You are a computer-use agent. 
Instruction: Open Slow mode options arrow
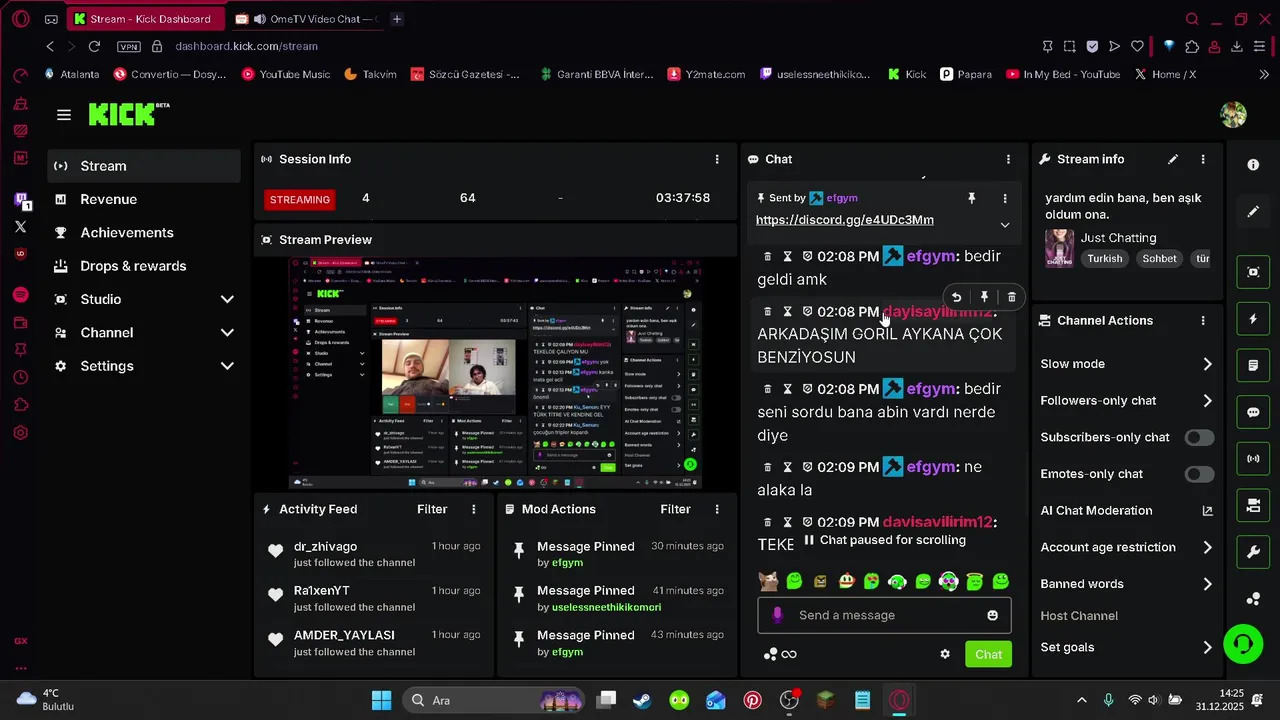pyautogui.click(x=1207, y=364)
